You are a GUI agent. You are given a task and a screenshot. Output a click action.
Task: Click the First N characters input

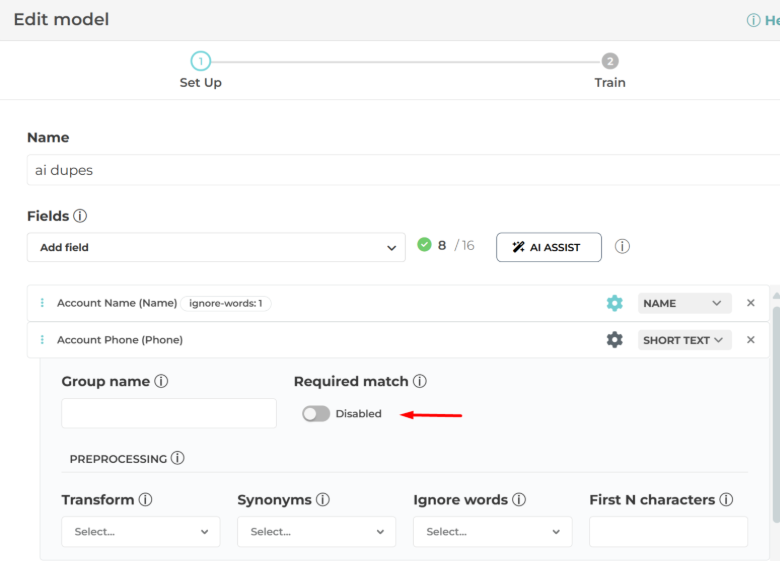pyautogui.click(x=668, y=532)
